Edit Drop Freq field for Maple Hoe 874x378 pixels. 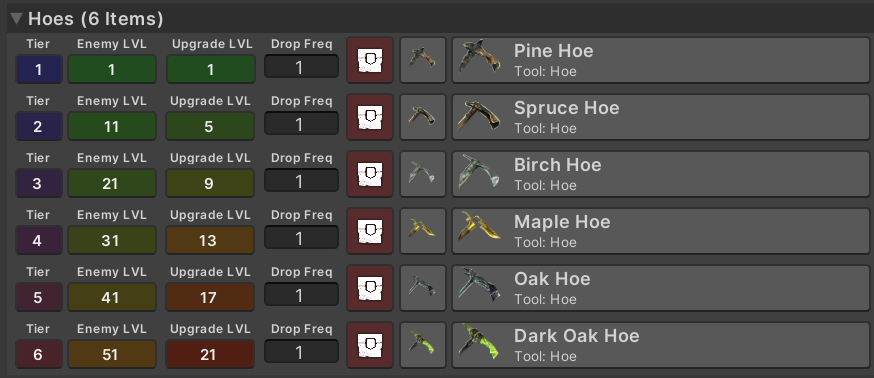pyautogui.click(x=301, y=238)
